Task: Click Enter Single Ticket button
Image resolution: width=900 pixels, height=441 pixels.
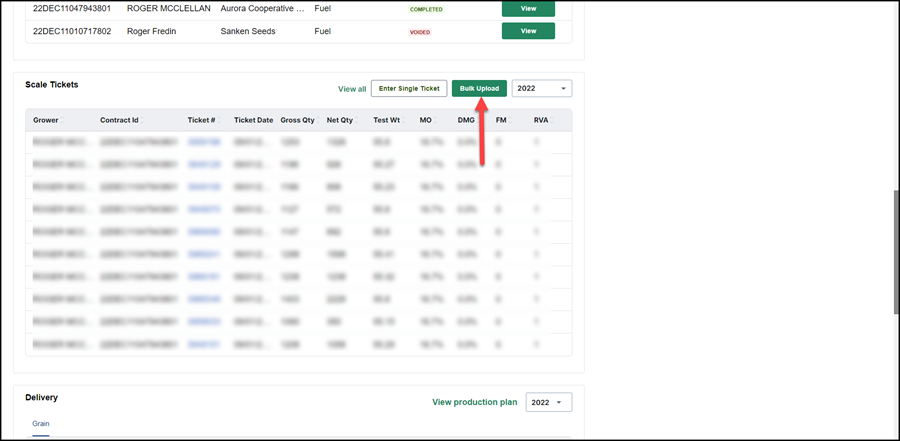Action: (409, 88)
